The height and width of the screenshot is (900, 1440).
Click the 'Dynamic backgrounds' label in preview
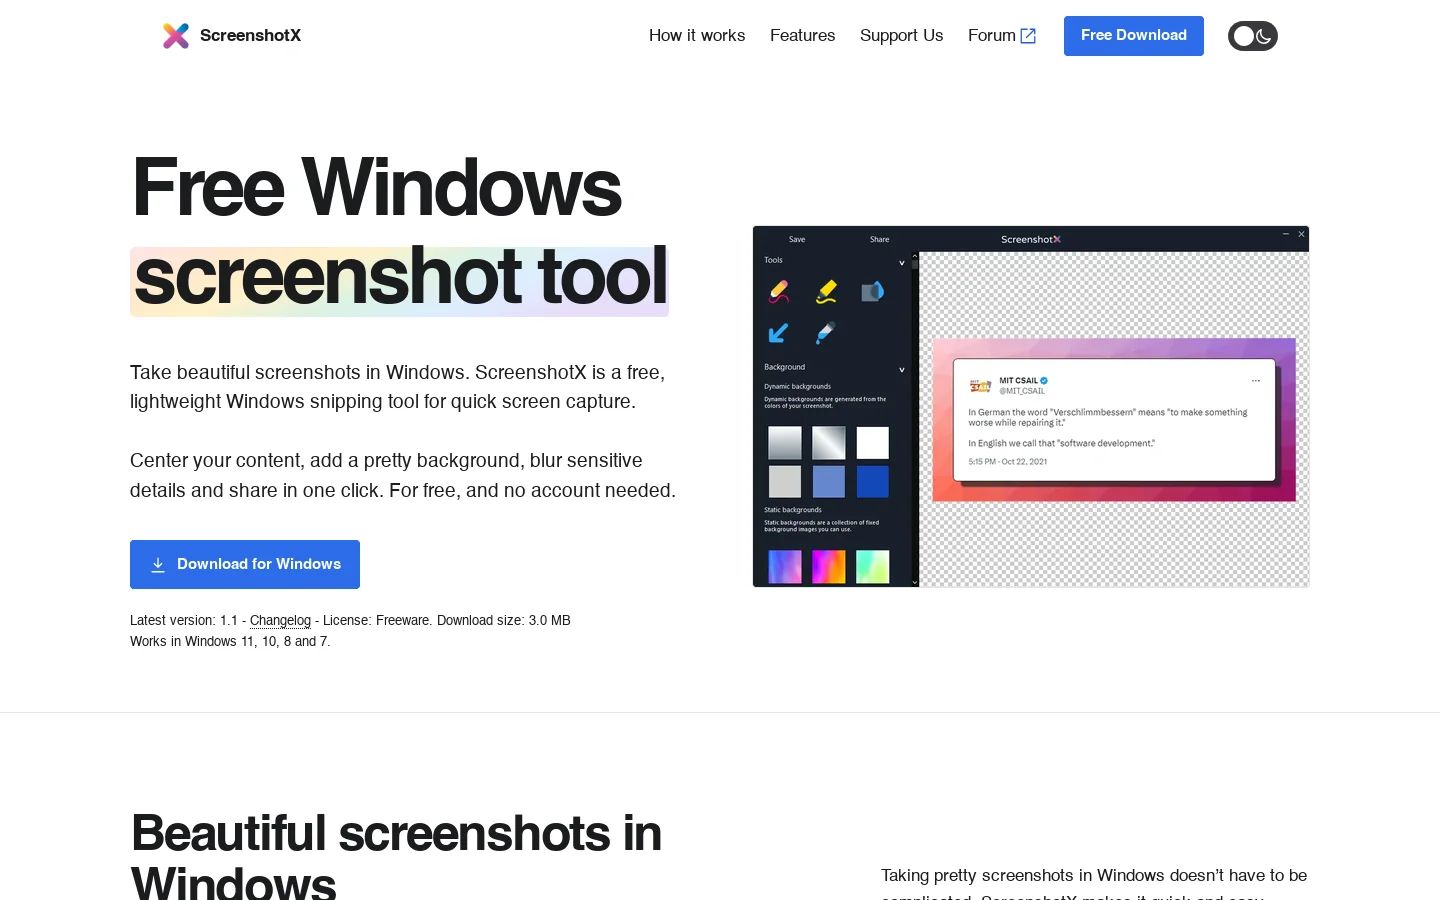797,386
